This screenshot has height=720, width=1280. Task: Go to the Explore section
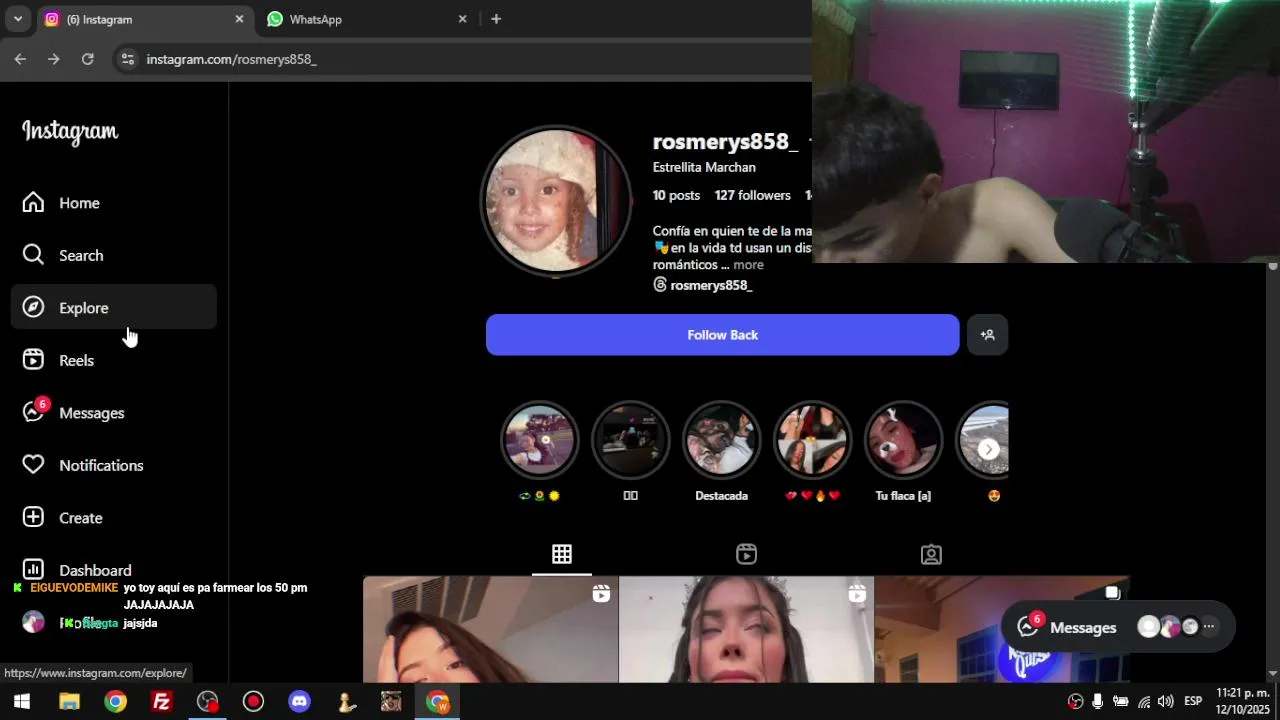click(114, 308)
